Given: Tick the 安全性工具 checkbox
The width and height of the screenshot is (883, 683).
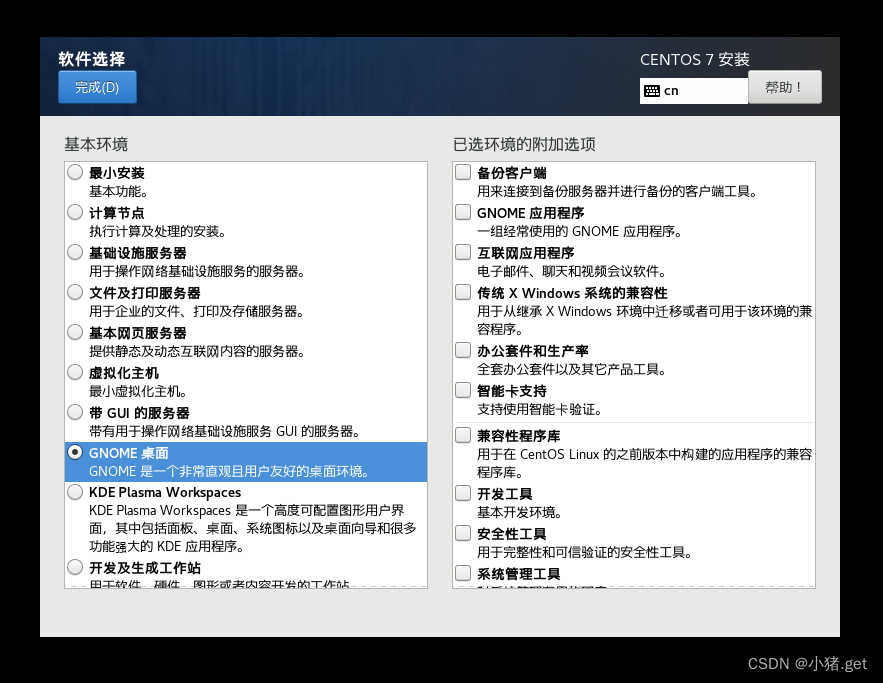Looking at the screenshot, I should pos(463,533).
